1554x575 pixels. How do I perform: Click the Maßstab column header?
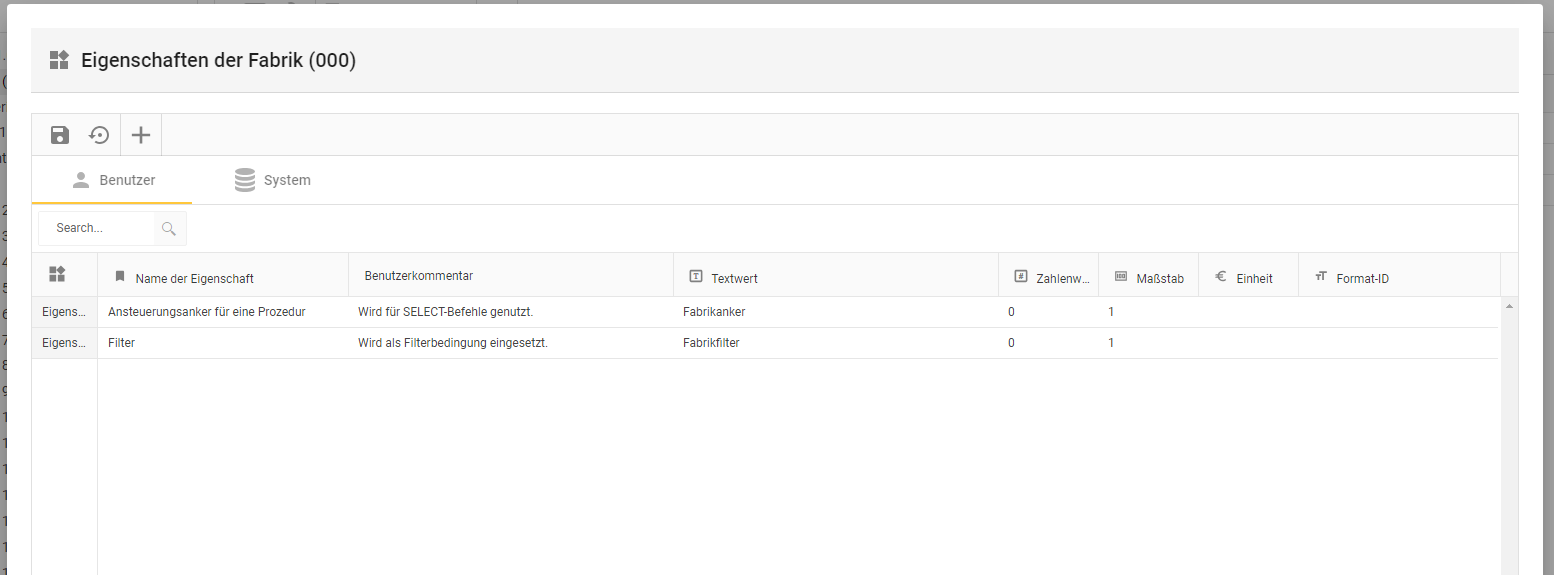[1159, 279]
